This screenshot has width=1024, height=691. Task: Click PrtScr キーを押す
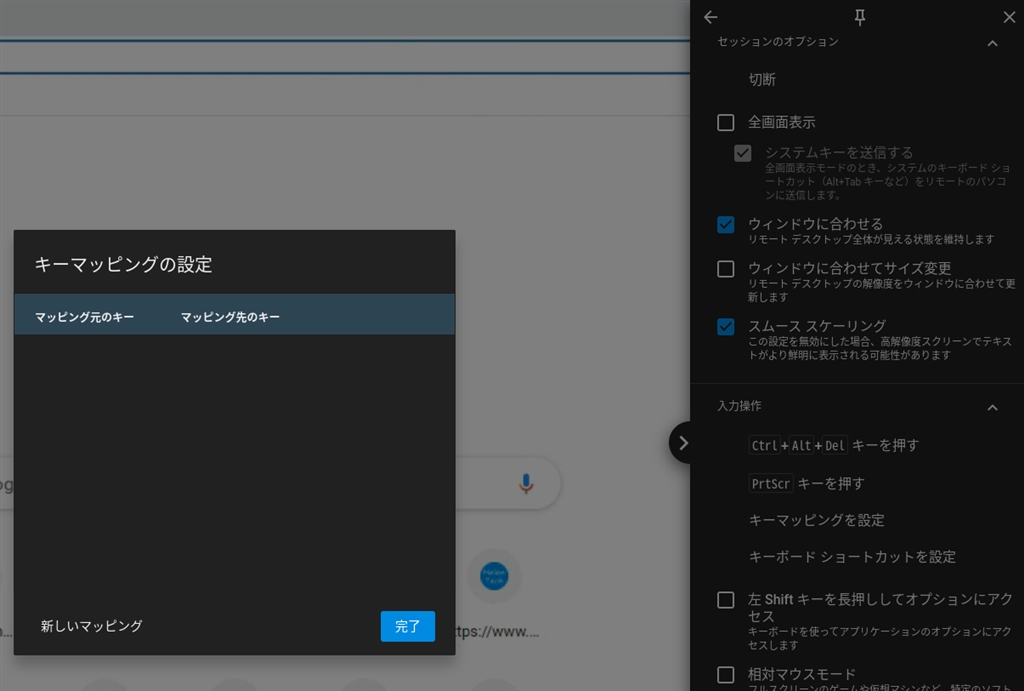click(806, 483)
